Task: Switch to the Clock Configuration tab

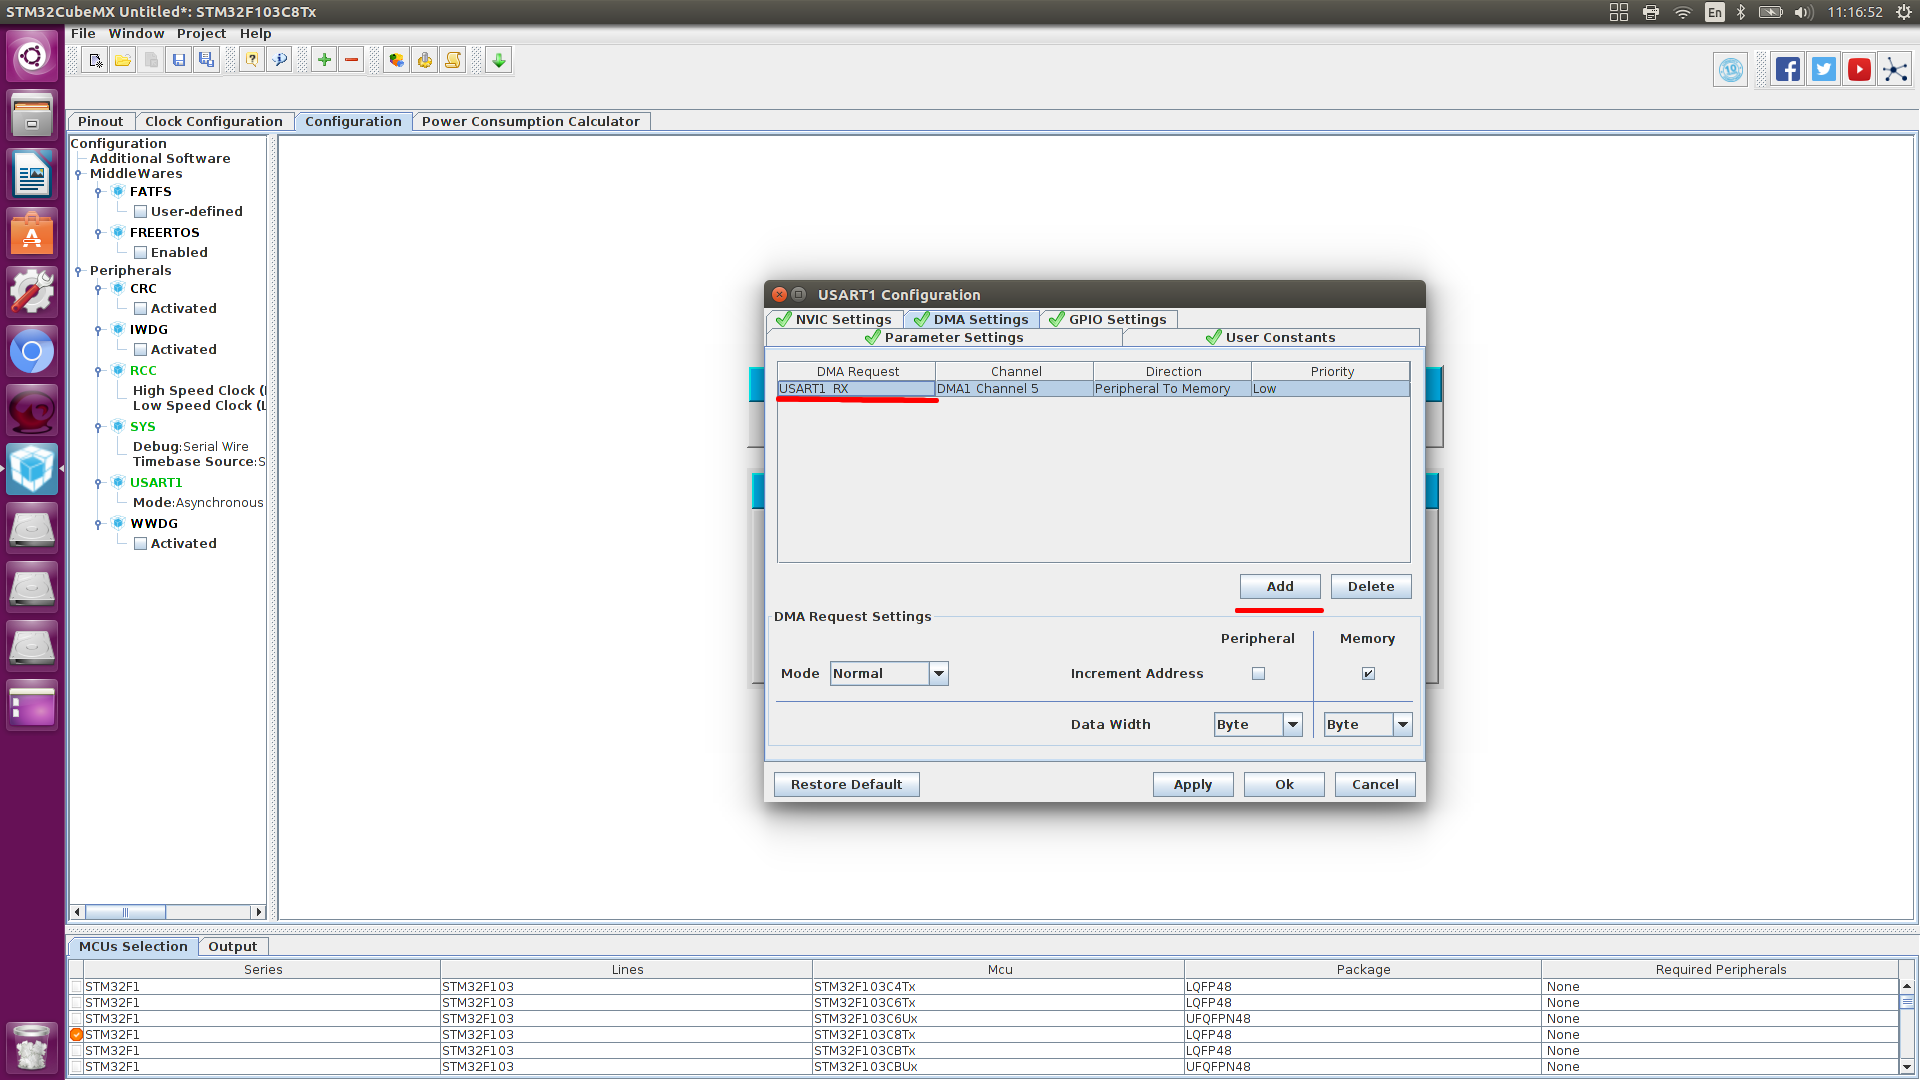Action: pos(214,121)
